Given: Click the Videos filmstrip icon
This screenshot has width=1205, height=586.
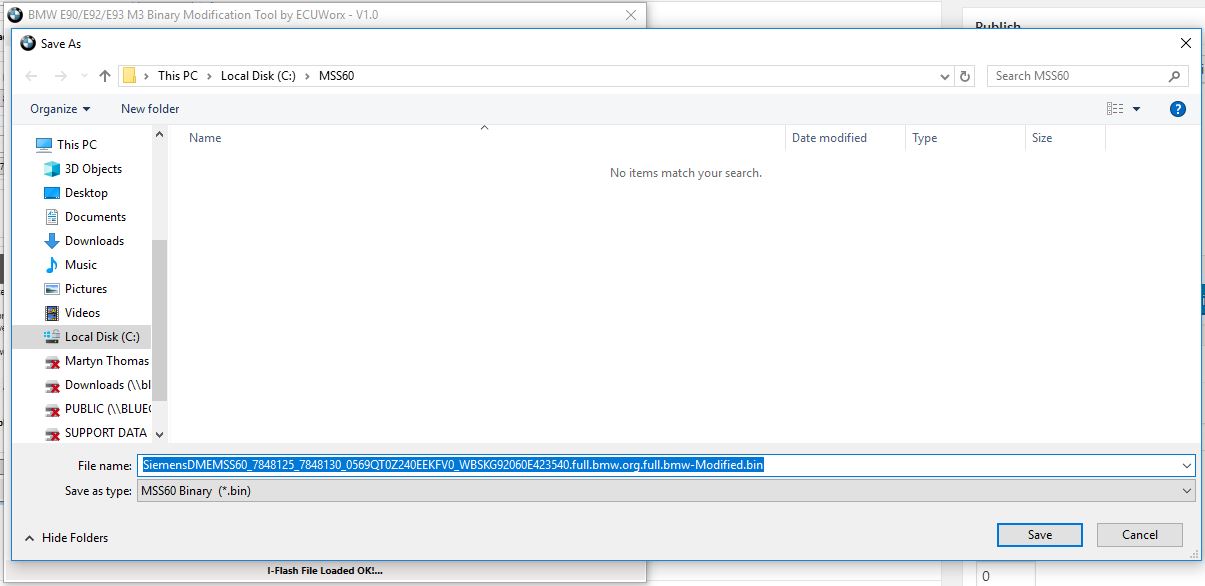Looking at the screenshot, I should 53,313.
